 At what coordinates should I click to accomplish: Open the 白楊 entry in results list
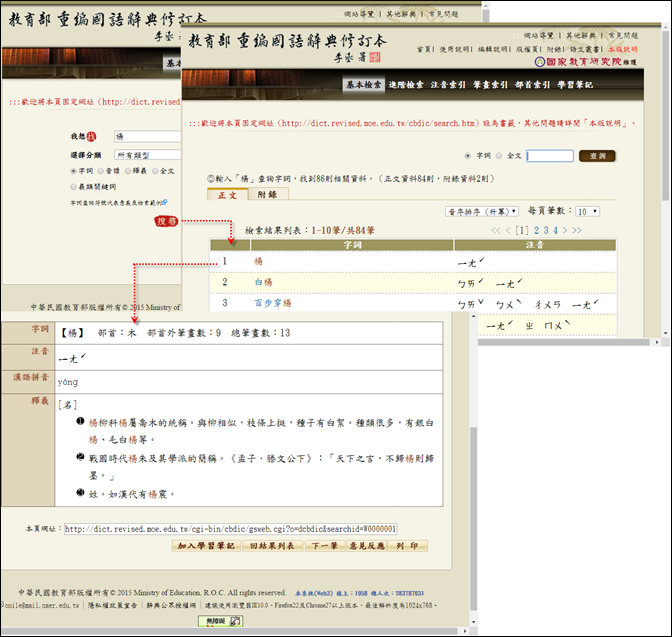pyautogui.click(x=264, y=282)
